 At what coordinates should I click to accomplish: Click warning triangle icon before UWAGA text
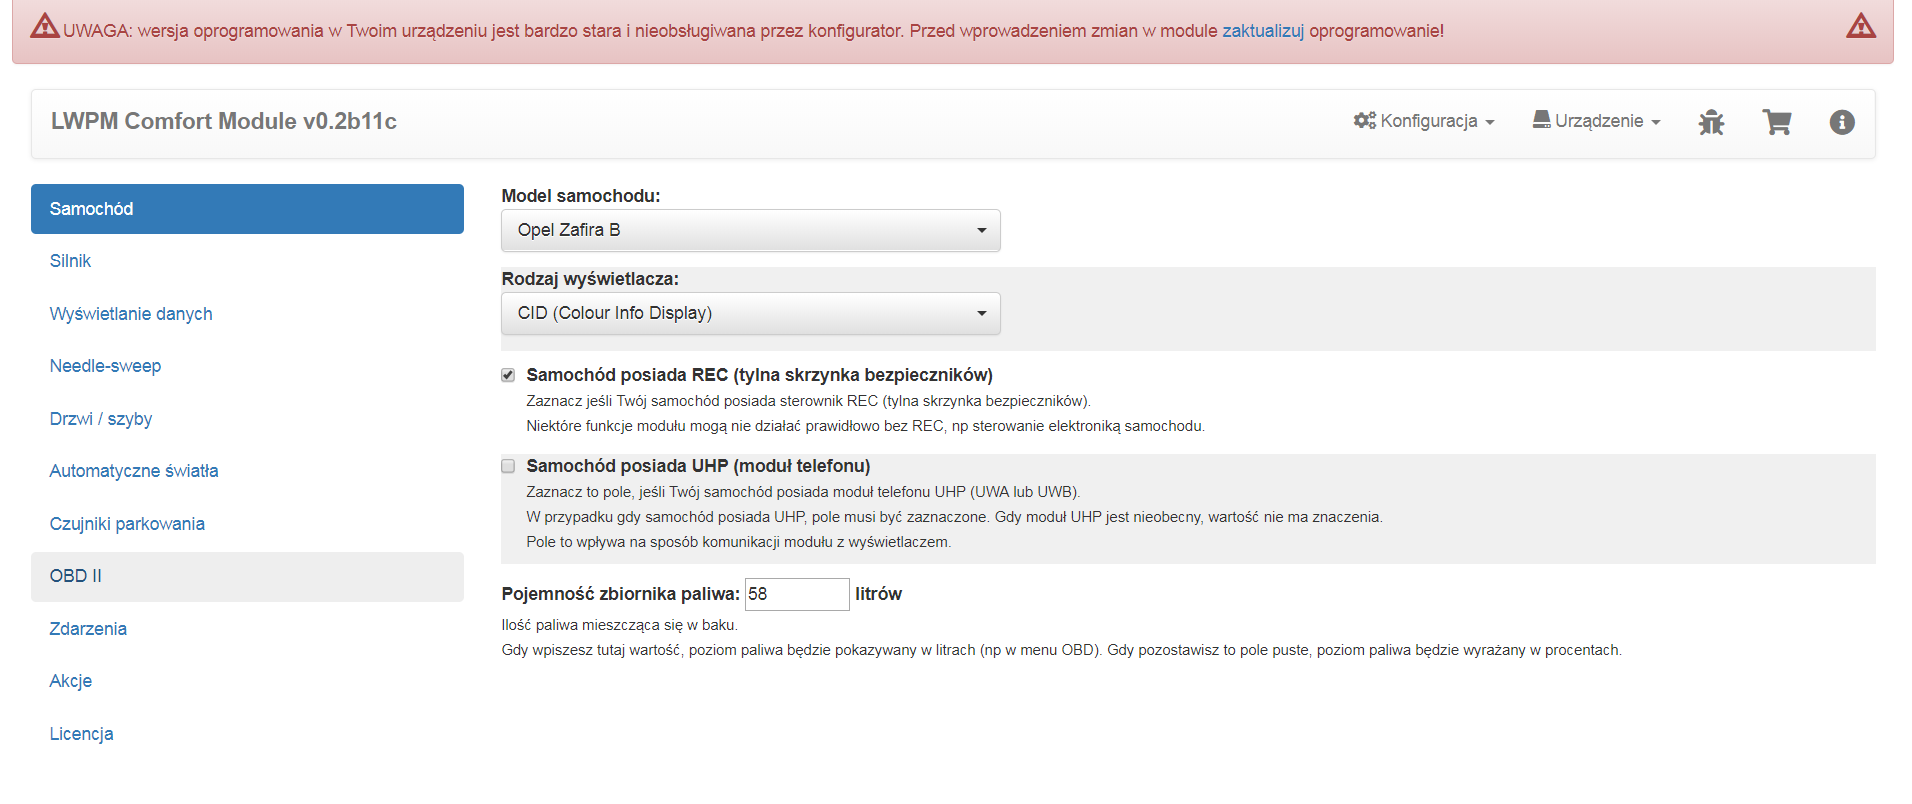[x=44, y=26]
